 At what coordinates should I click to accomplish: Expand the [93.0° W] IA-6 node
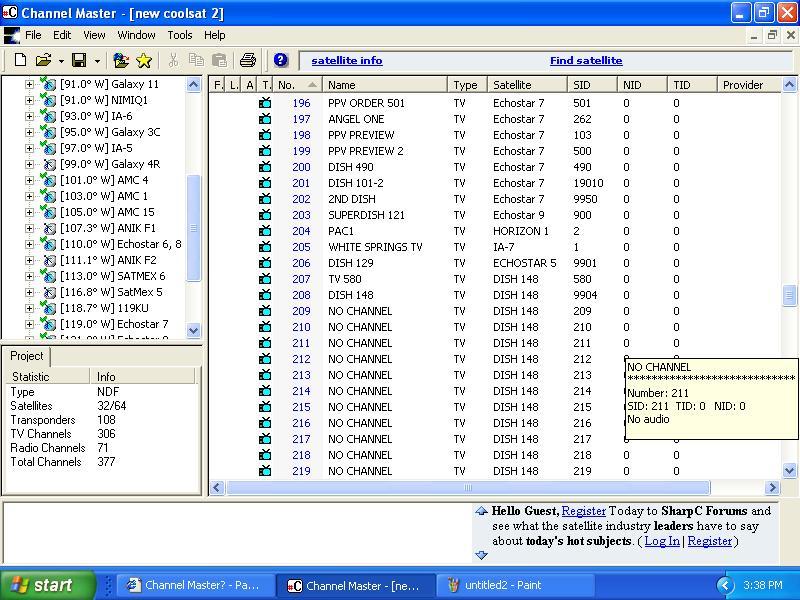pos(29,116)
